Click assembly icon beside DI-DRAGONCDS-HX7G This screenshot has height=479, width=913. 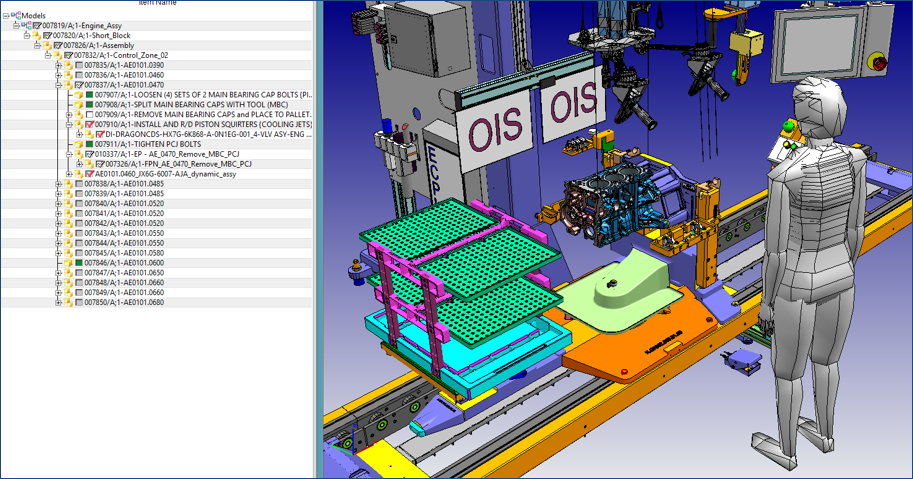(89, 134)
